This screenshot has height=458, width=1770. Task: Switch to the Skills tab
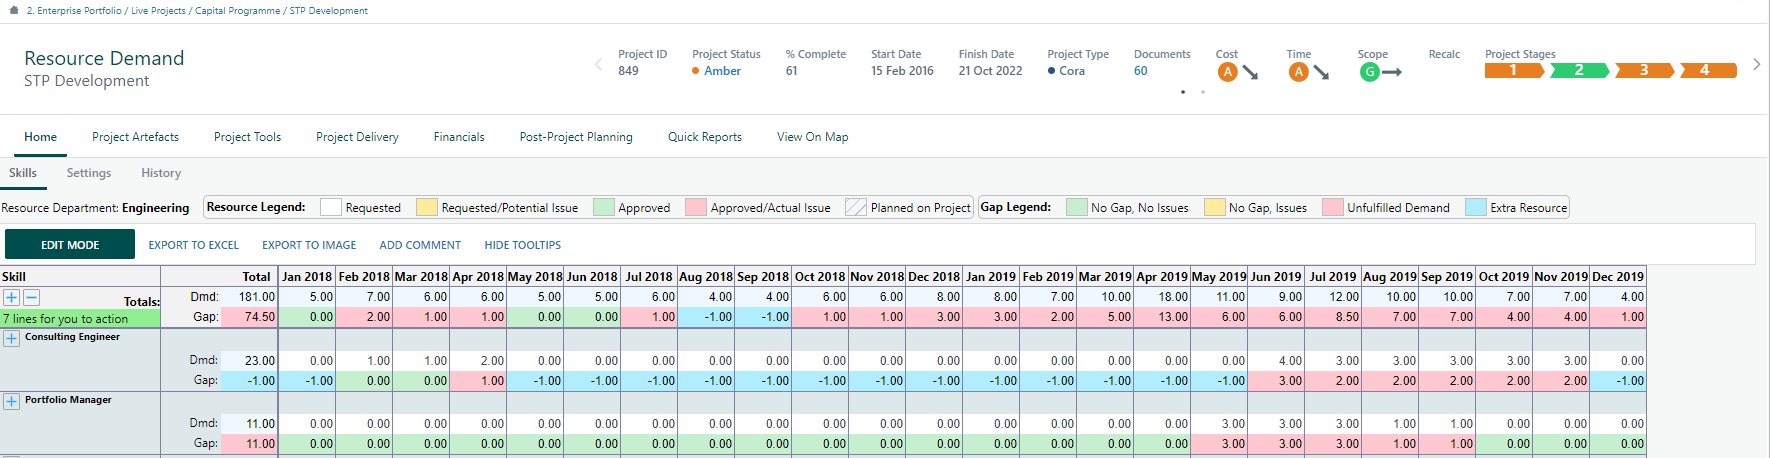(x=23, y=173)
